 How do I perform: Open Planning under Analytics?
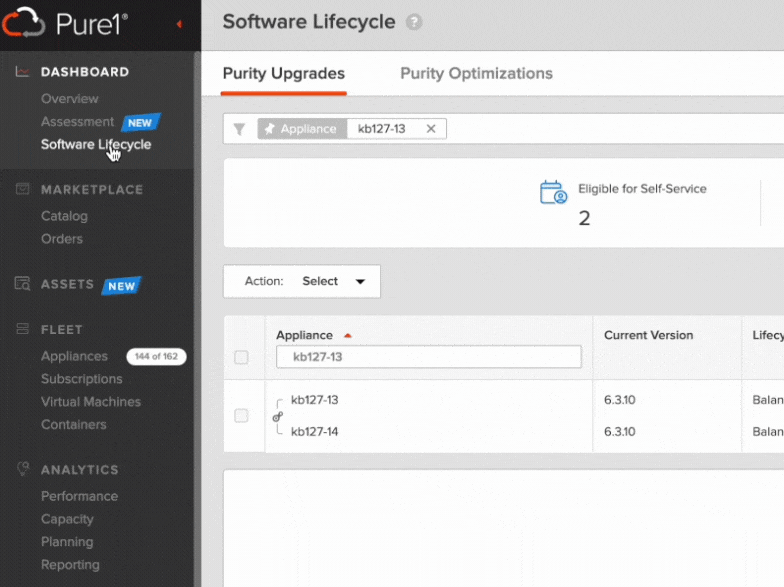(x=67, y=542)
